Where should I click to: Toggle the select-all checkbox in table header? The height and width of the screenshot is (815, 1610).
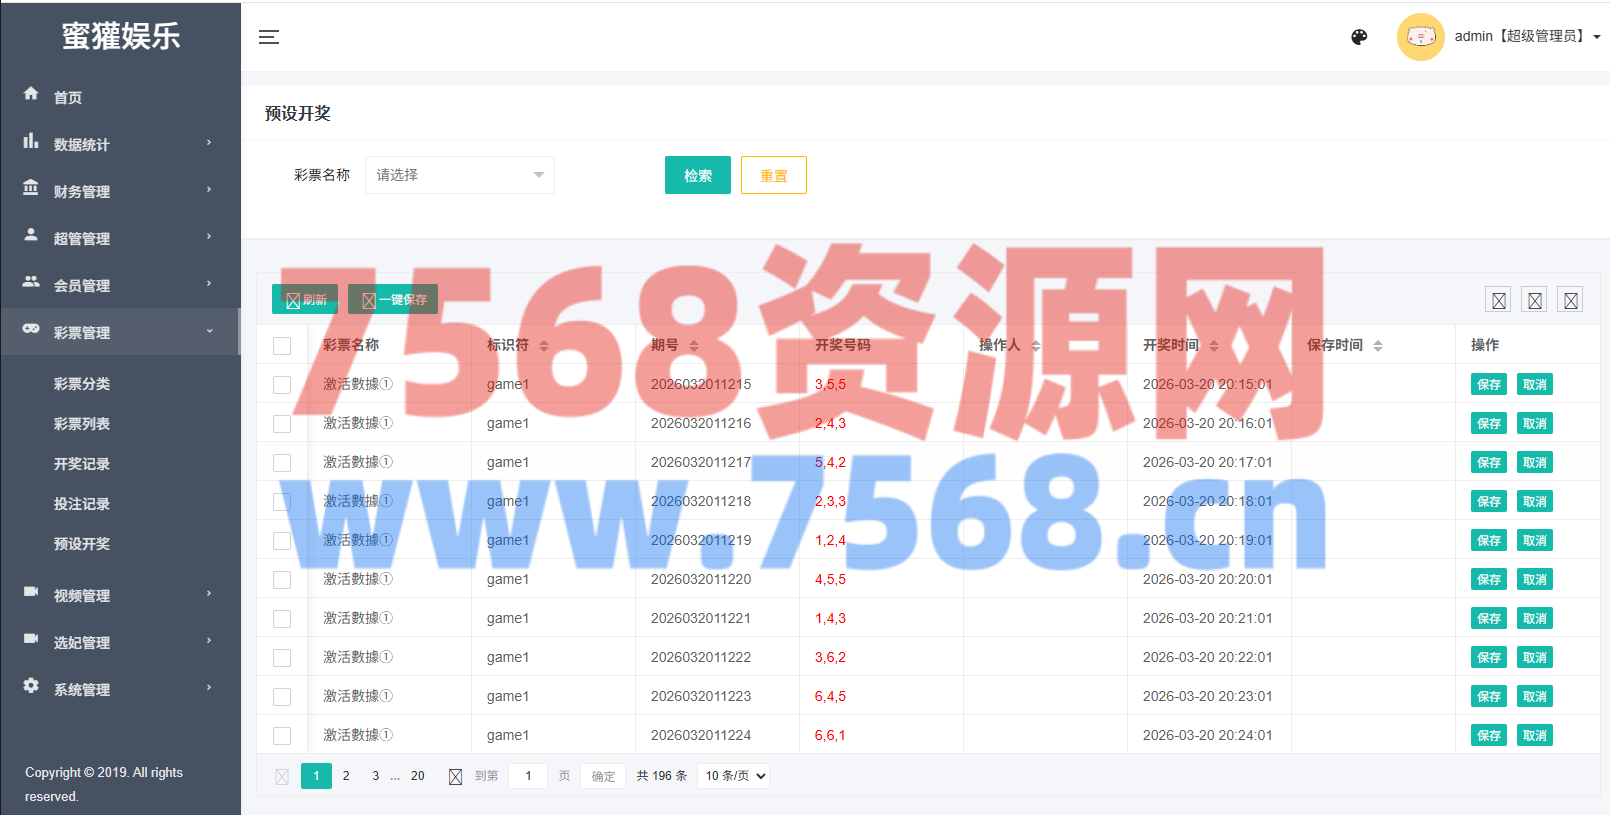click(282, 346)
